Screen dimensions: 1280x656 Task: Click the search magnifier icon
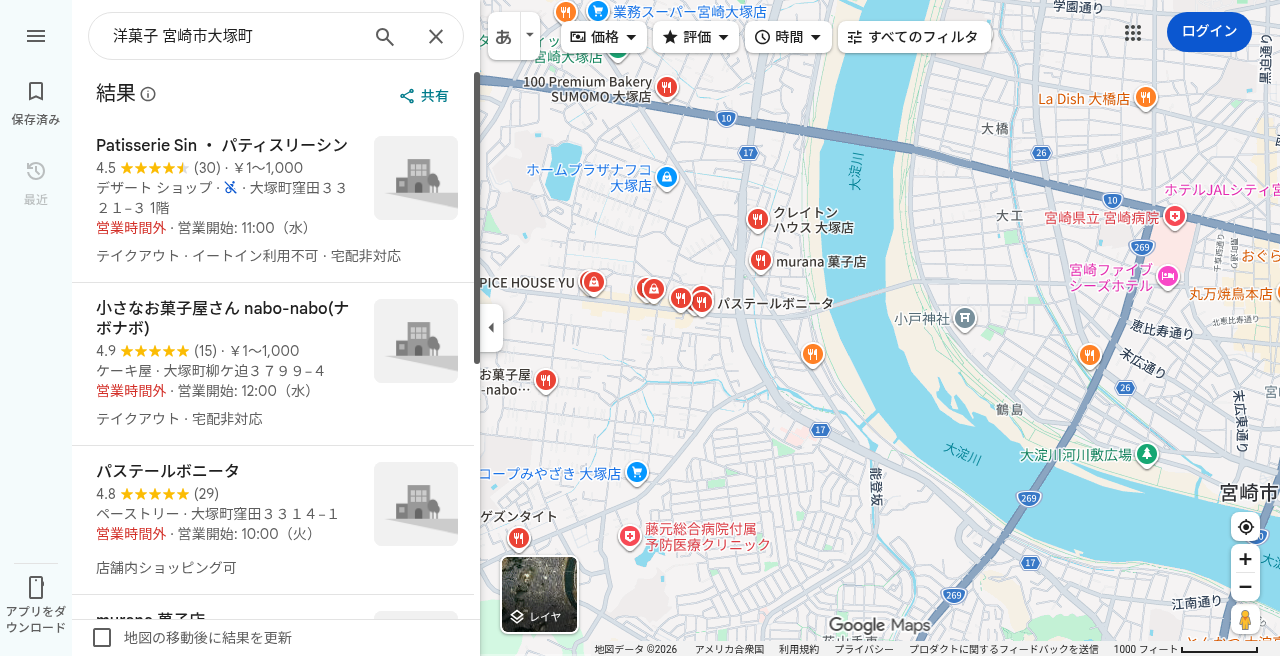[385, 36]
